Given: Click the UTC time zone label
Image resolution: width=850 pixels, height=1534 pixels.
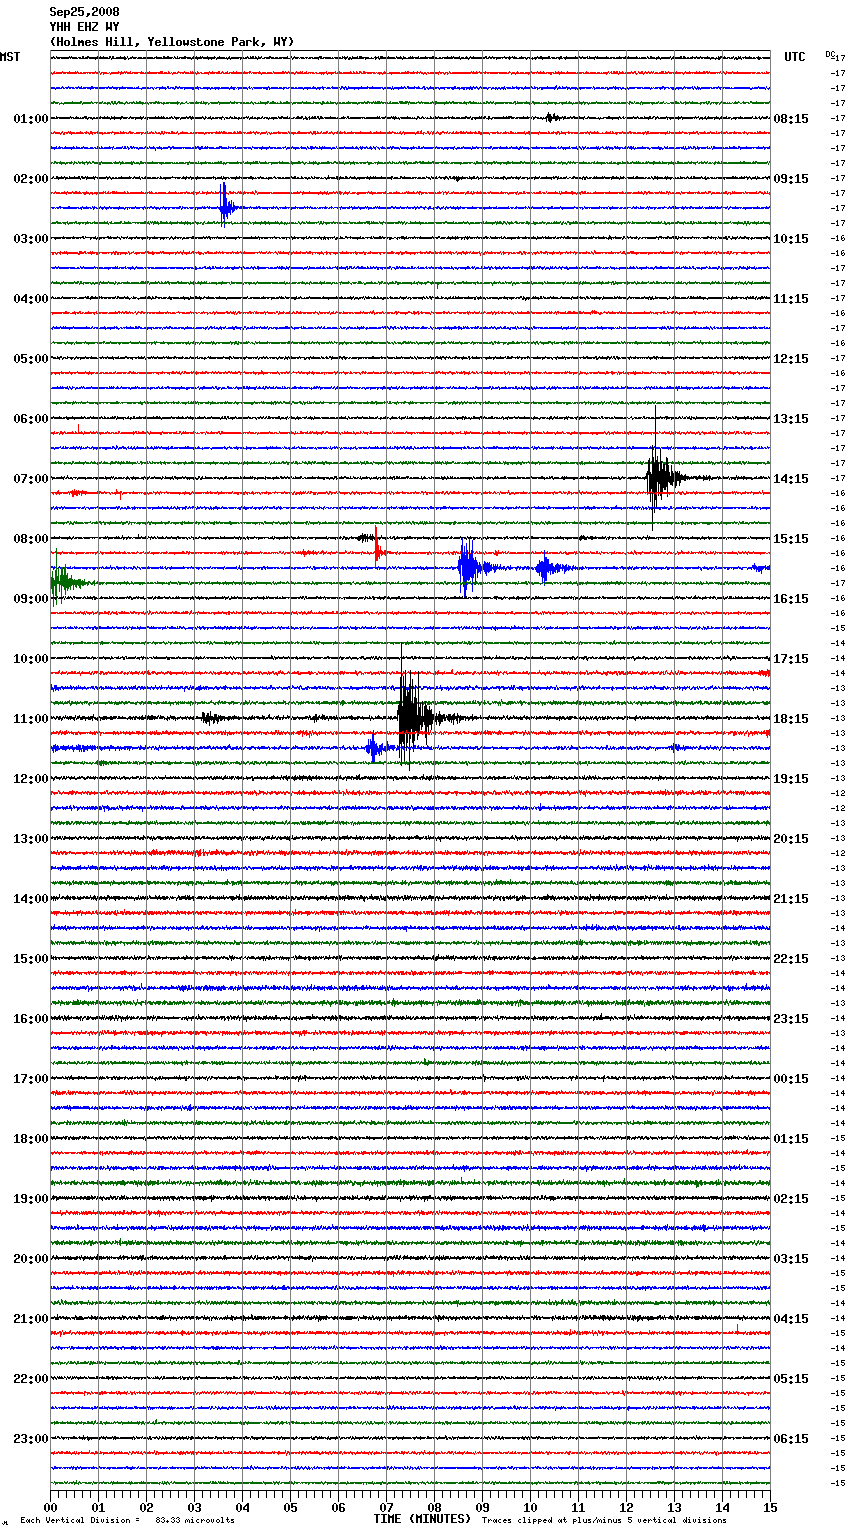Looking at the screenshot, I should click(x=794, y=57).
